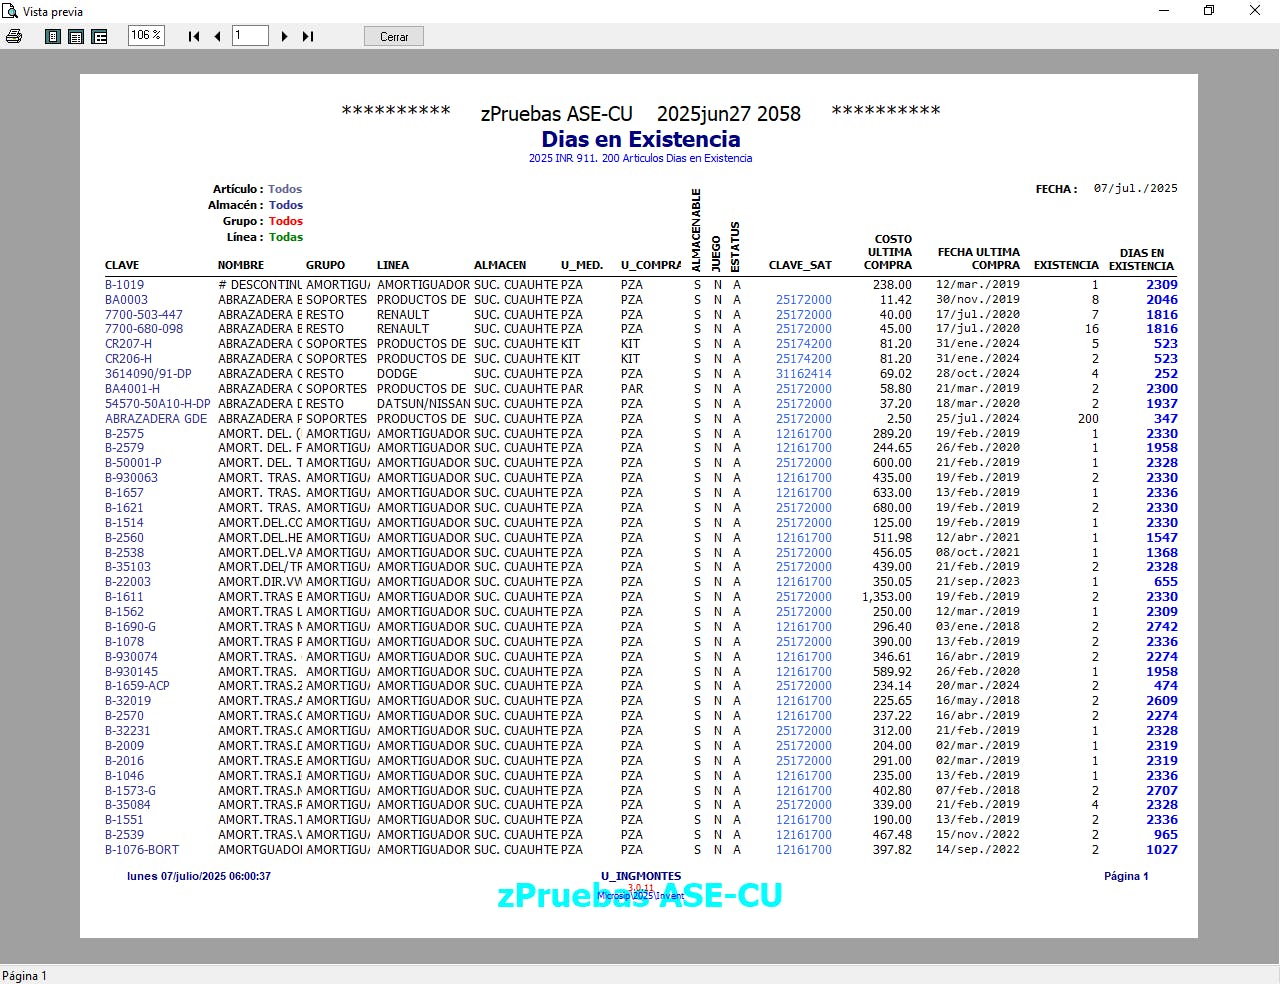Click the days value 1547
The height and width of the screenshot is (984, 1280).
[1162, 537]
